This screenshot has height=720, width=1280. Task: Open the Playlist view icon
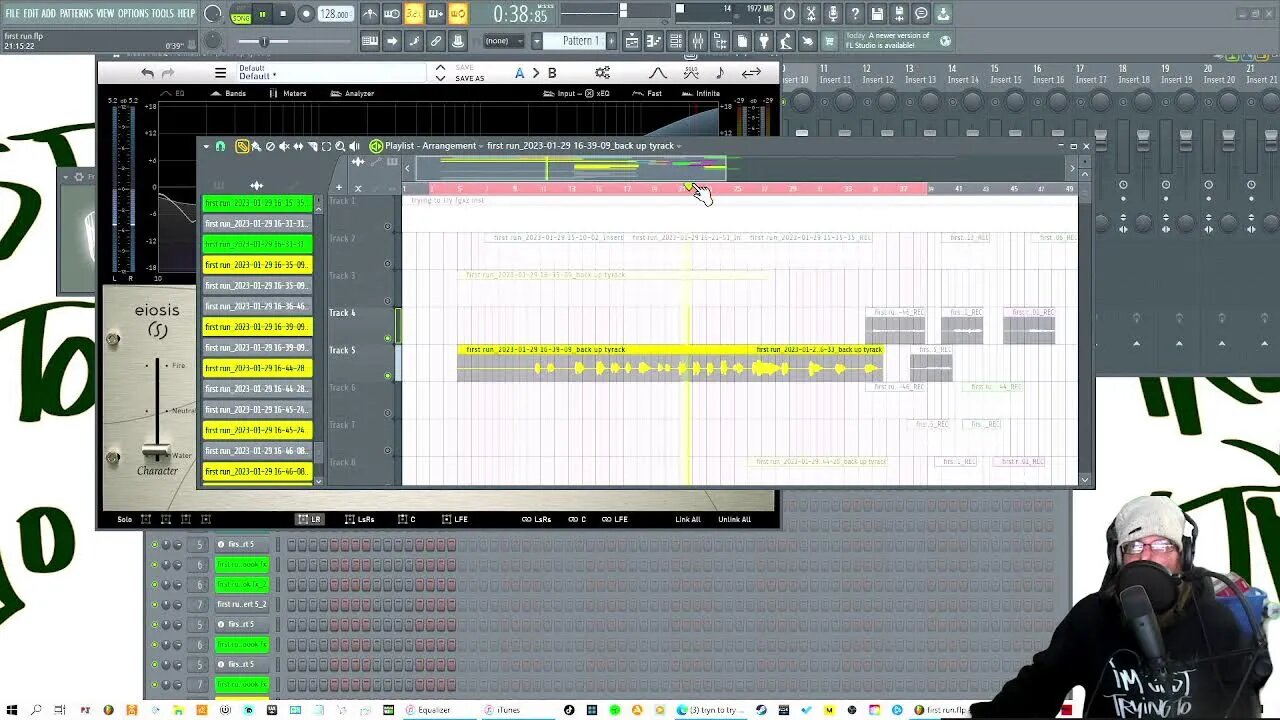(x=631, y=41)
